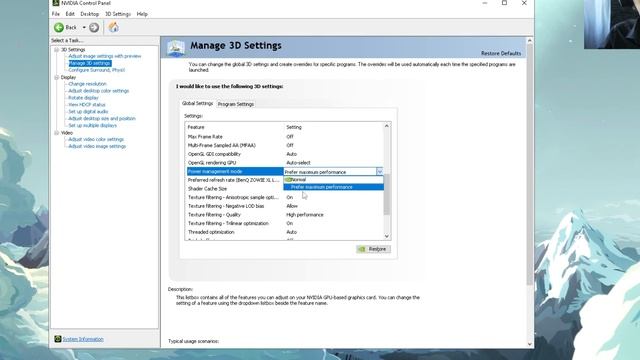Screen dimensions: 640x360
Task: Open Adjust video color settings
Action: point(96,139)
